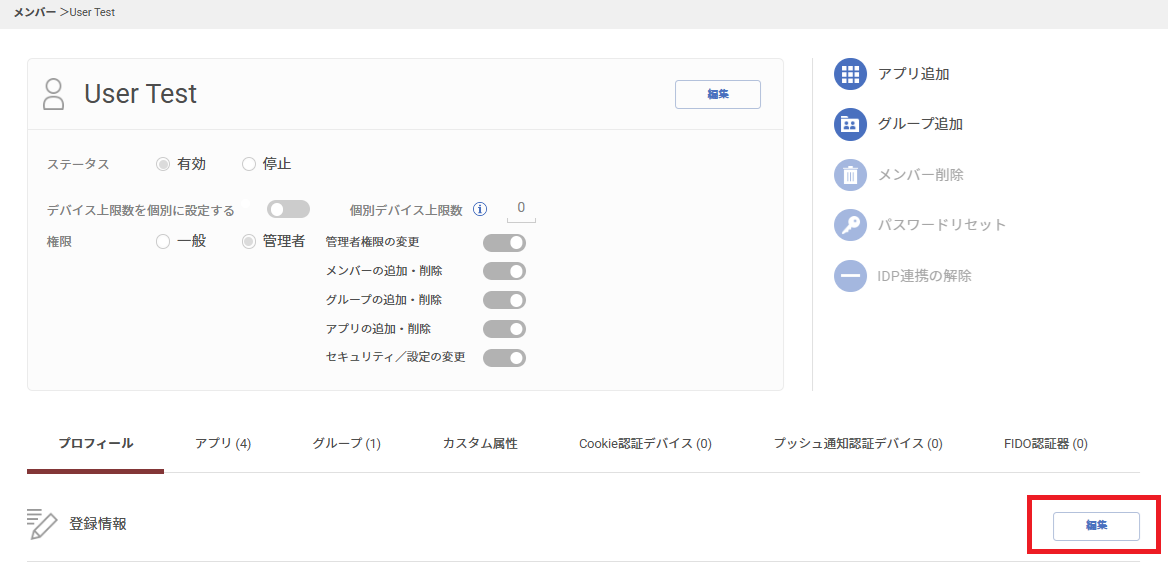Open the プッシュ通知認証デバイス (0) tab
The image size is (1168, 580).
pos(858,444)
